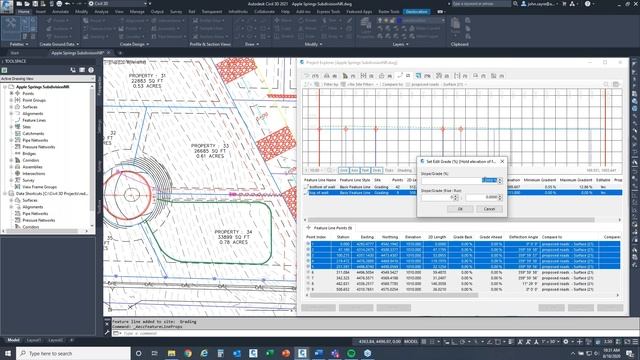Click the Elevation column header in points table
This screenshot has width=640, height=360.
coord(413,237)
